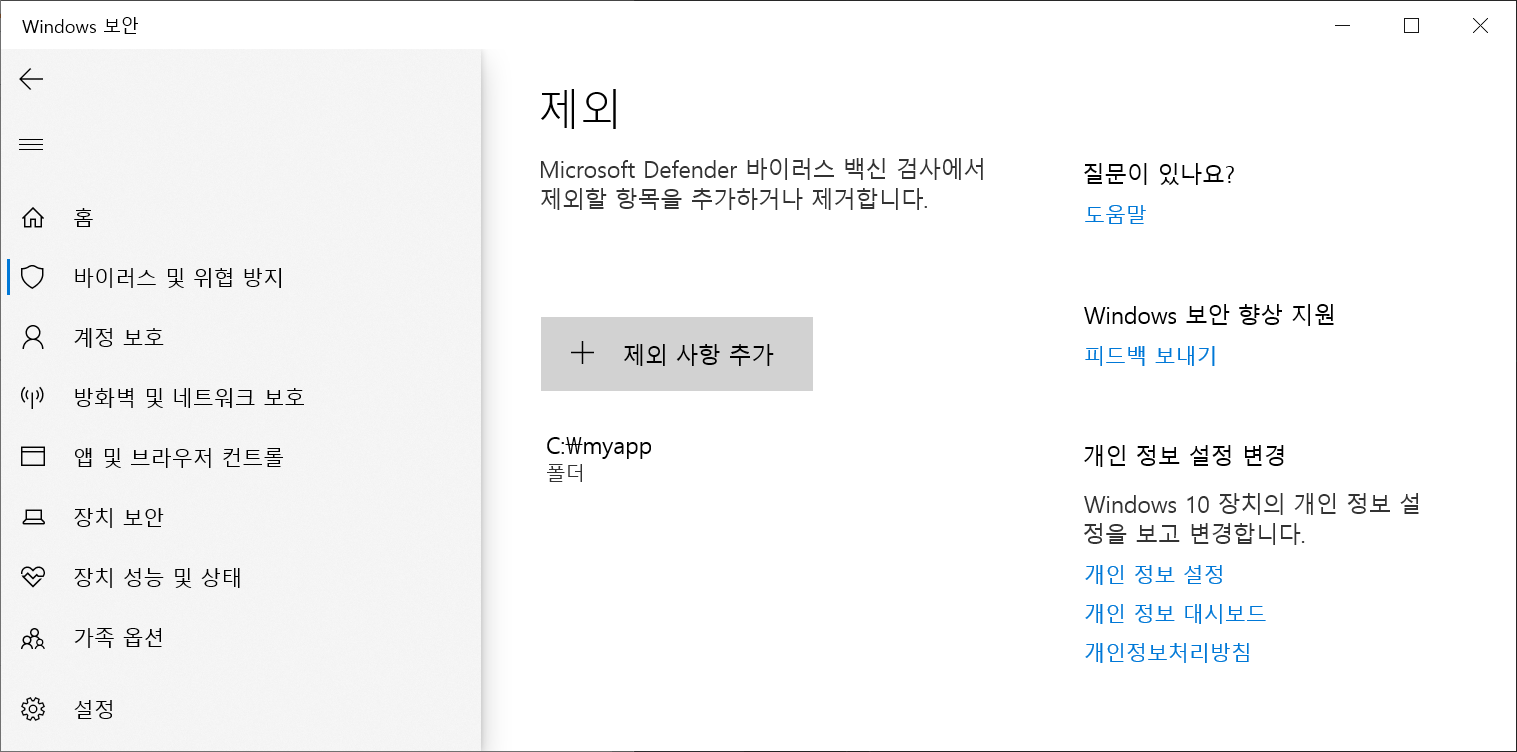Click the 폴더 label under C:\myapp

coord(565,473)
